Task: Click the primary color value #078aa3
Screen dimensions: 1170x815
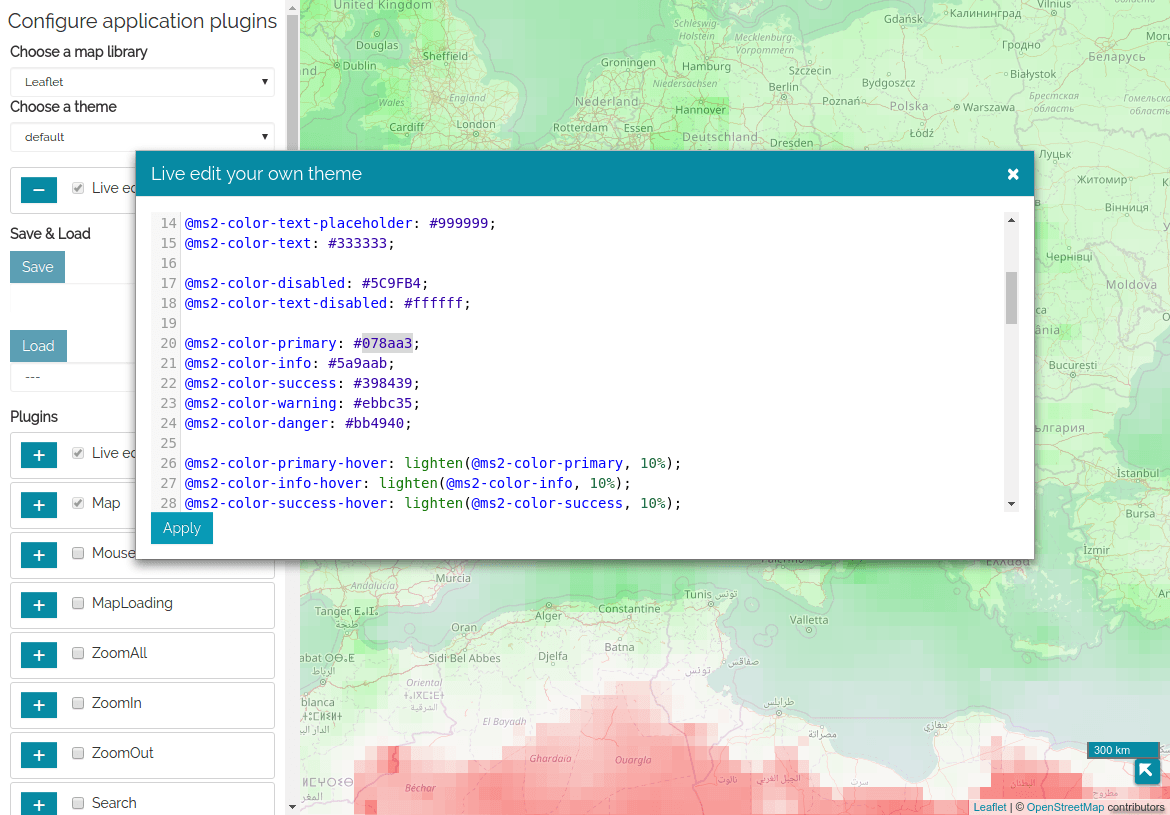Action: (387, 343)
